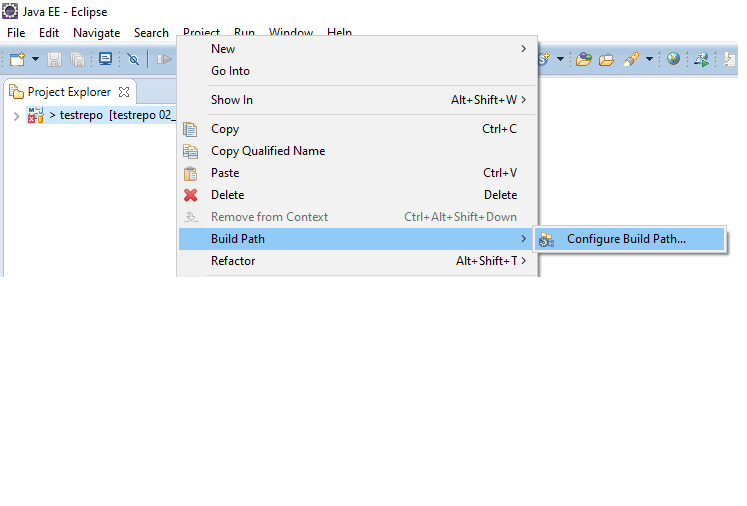Click the Copy Qualified Name icon
This screenshot has width=747, height=506.
click(x=190, y=151)
